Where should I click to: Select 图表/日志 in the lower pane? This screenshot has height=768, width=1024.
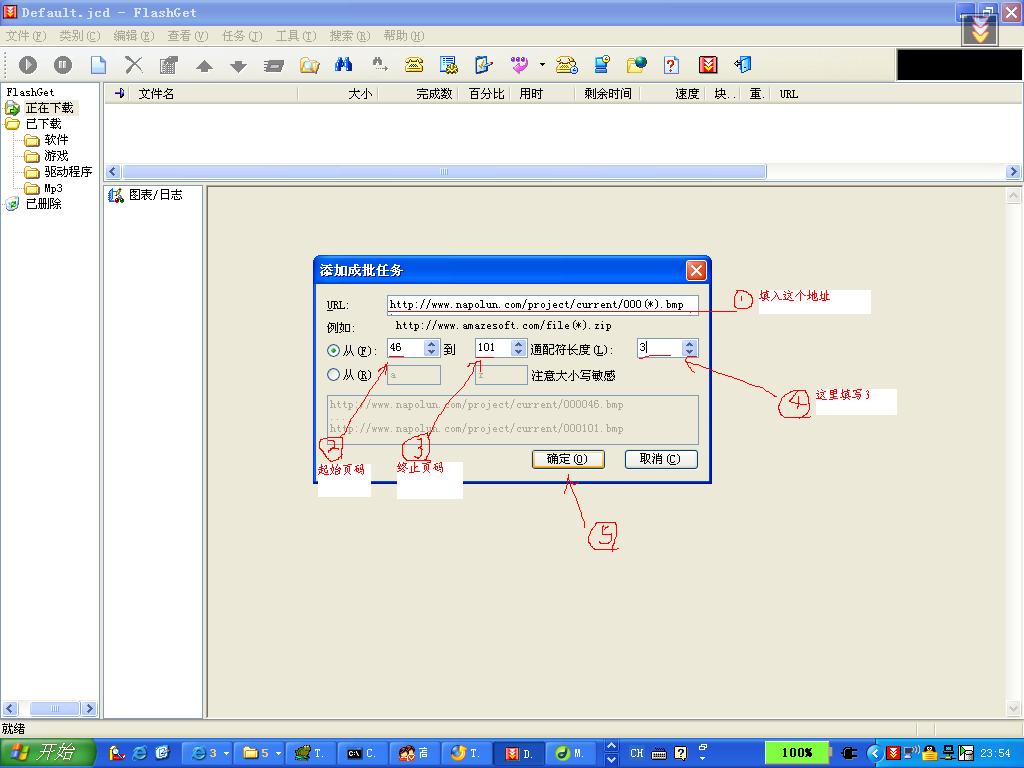[x=155, y=195]
